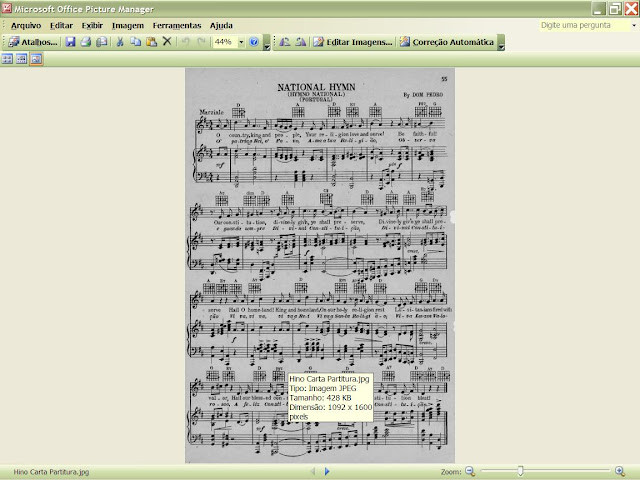Restore down the Picture Manager window

pos(615,8)
